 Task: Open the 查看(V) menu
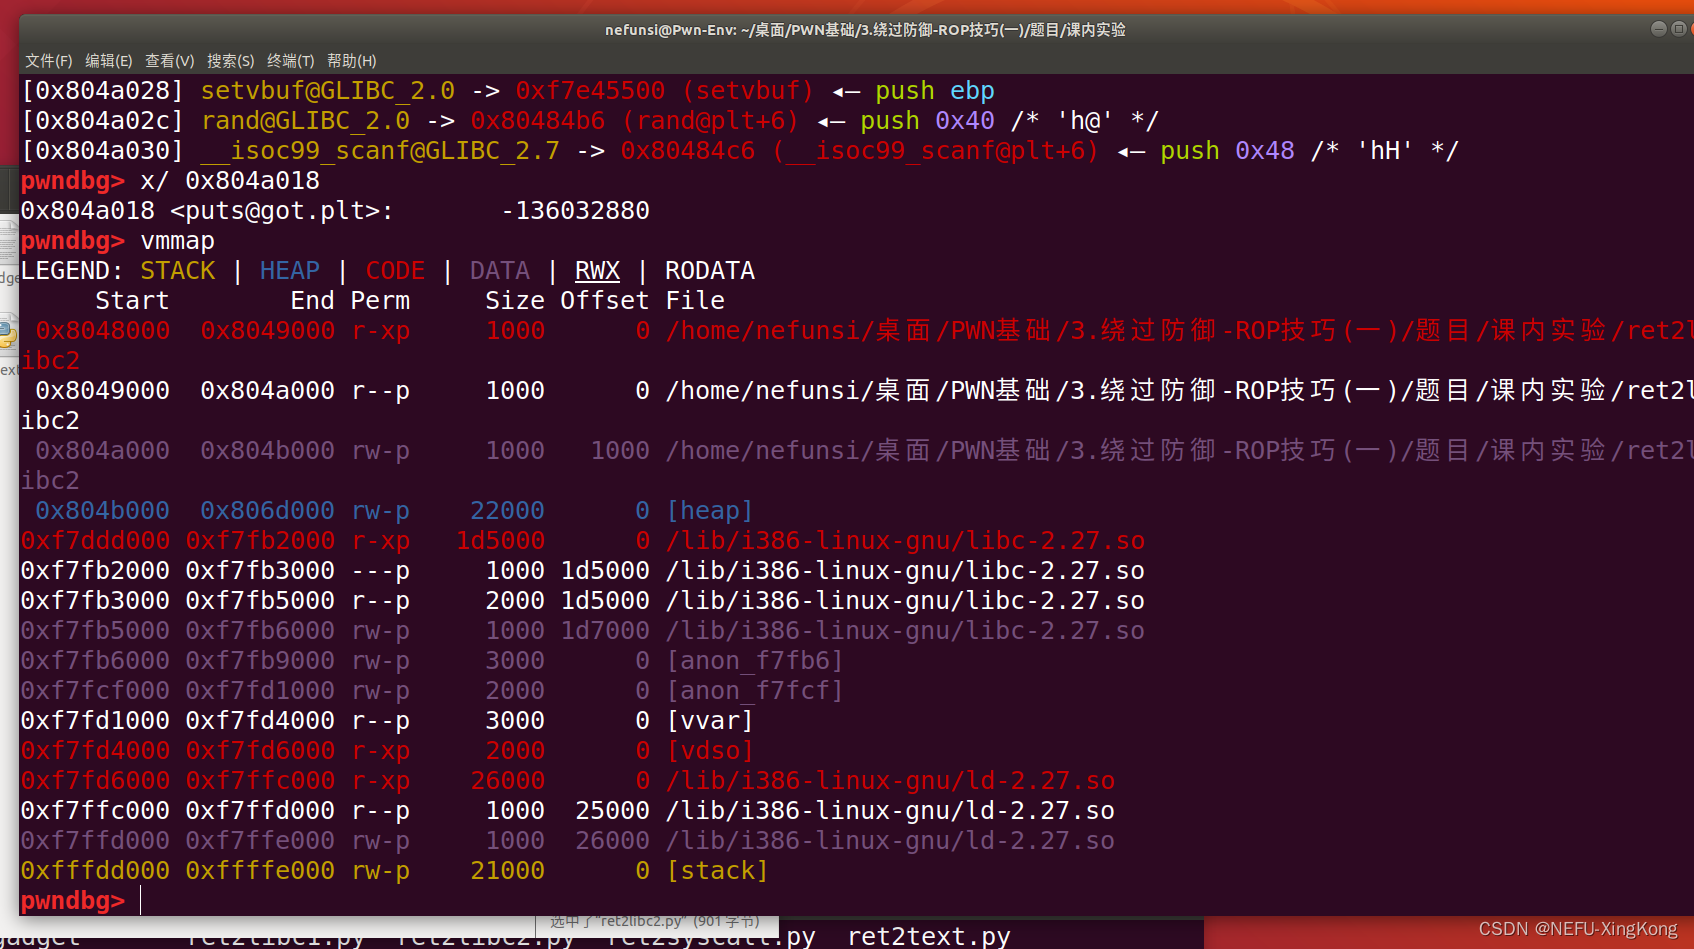(169, 61)
